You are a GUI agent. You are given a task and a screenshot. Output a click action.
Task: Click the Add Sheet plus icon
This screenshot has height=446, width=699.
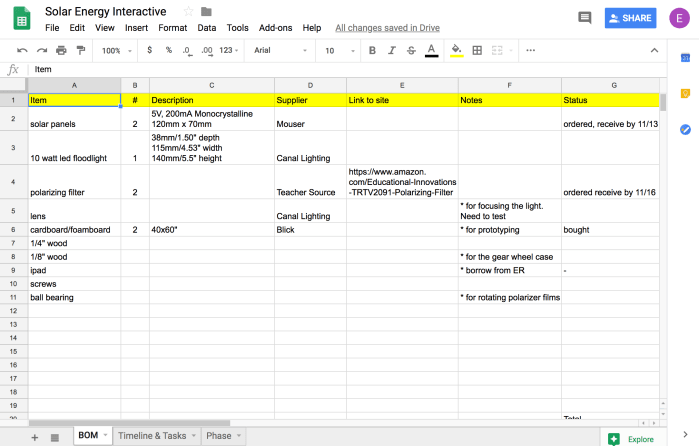coord(34,437)
